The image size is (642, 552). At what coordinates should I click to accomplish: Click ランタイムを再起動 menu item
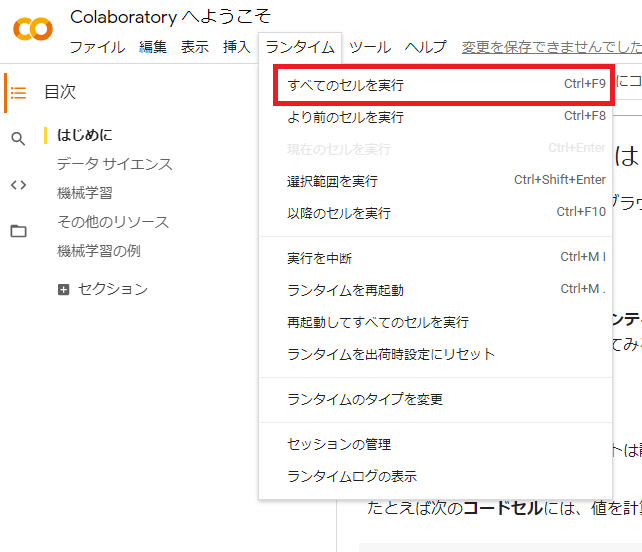345,290
